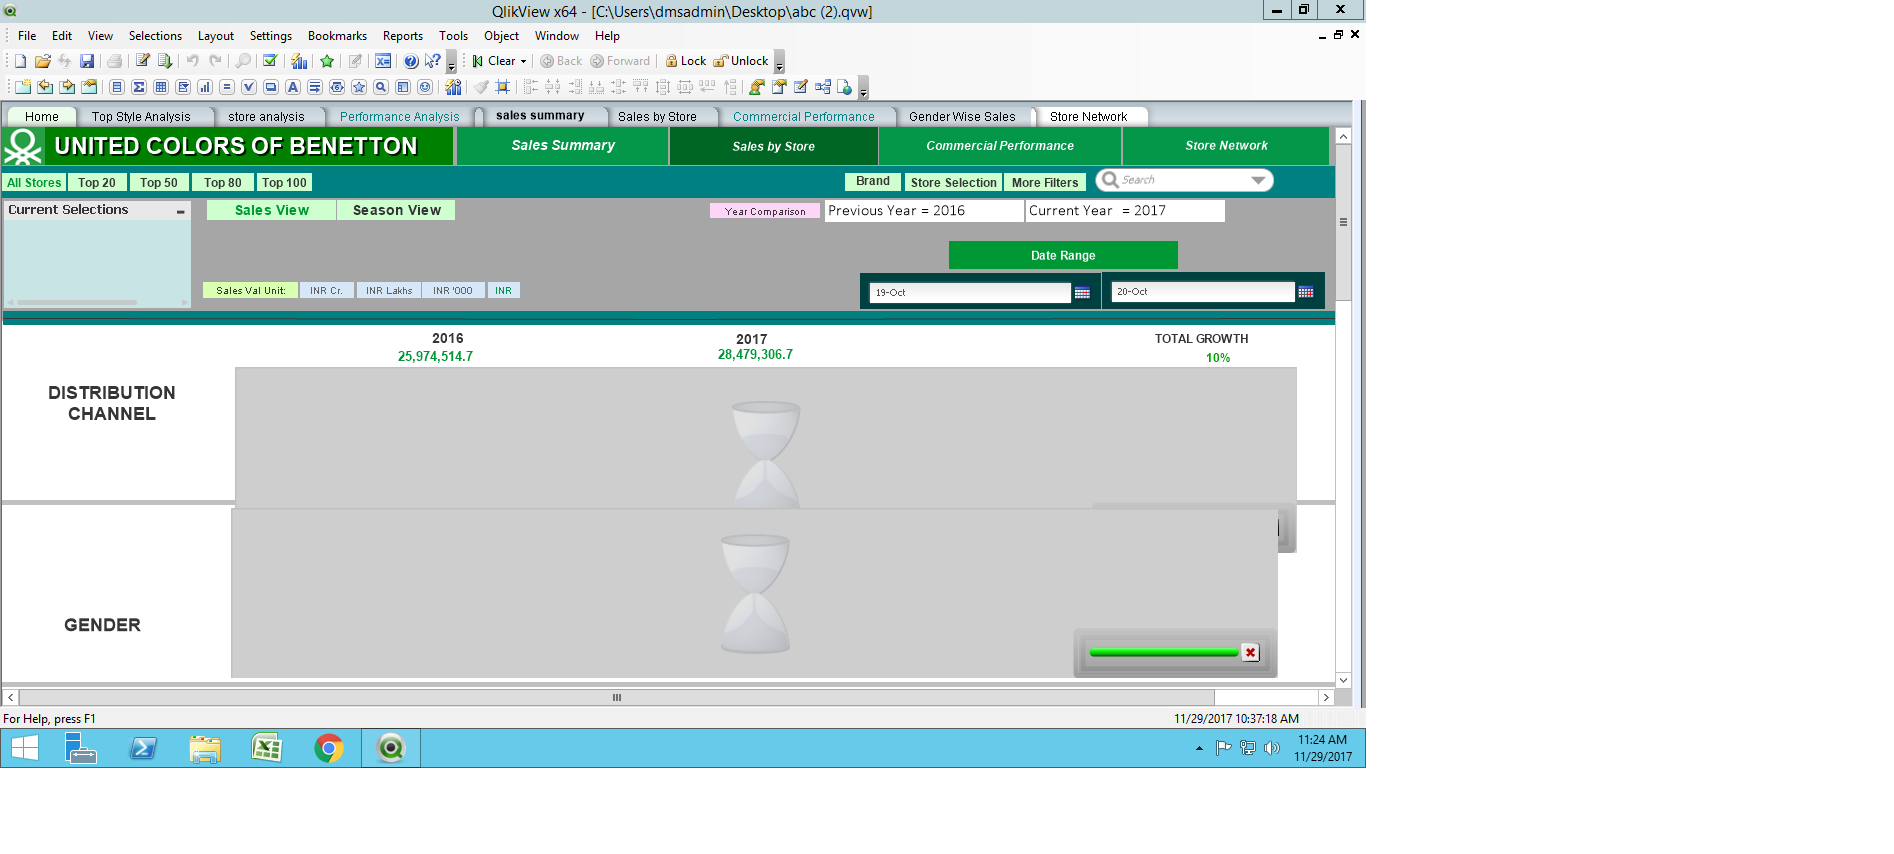Open the navigation toolbar overflow options

click(780, 63)
